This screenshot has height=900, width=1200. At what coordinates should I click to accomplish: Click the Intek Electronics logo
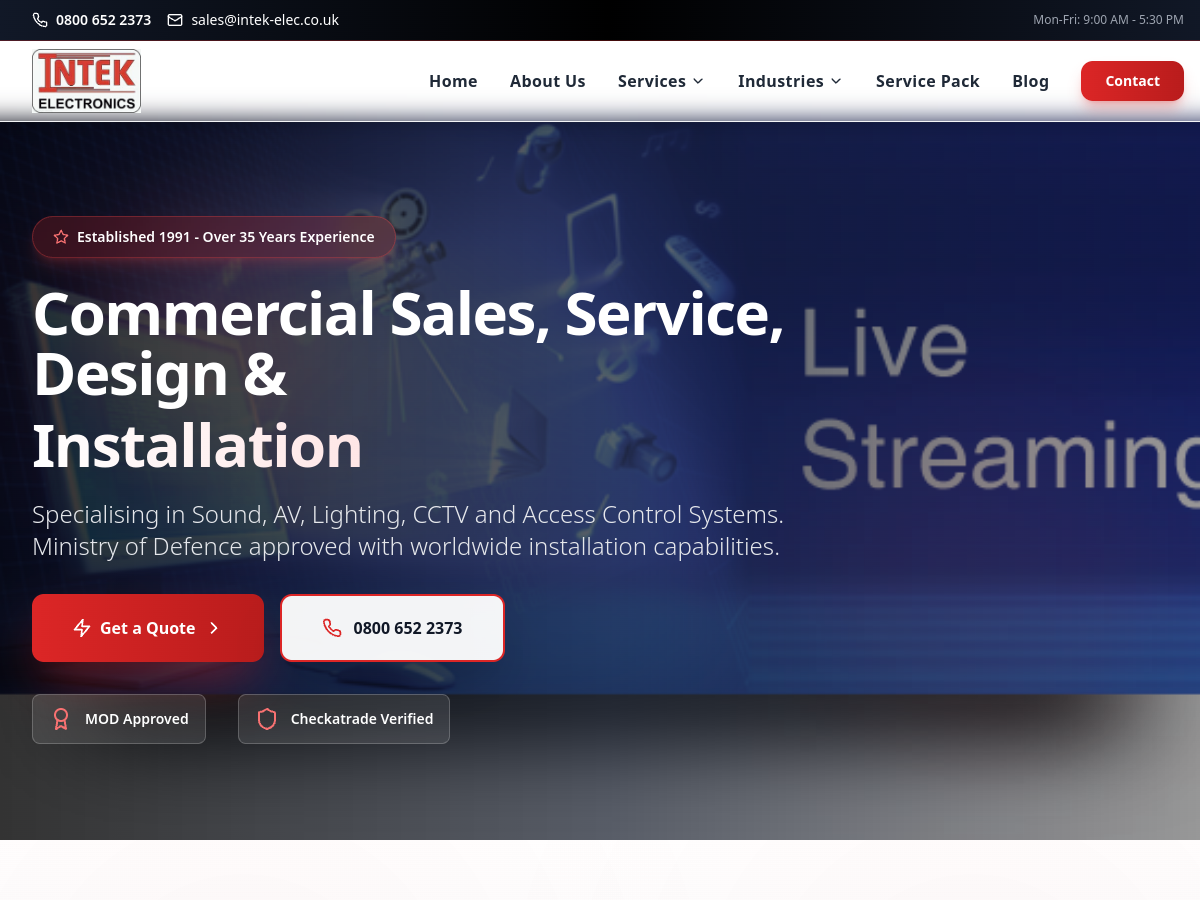[x=86, y=81]
